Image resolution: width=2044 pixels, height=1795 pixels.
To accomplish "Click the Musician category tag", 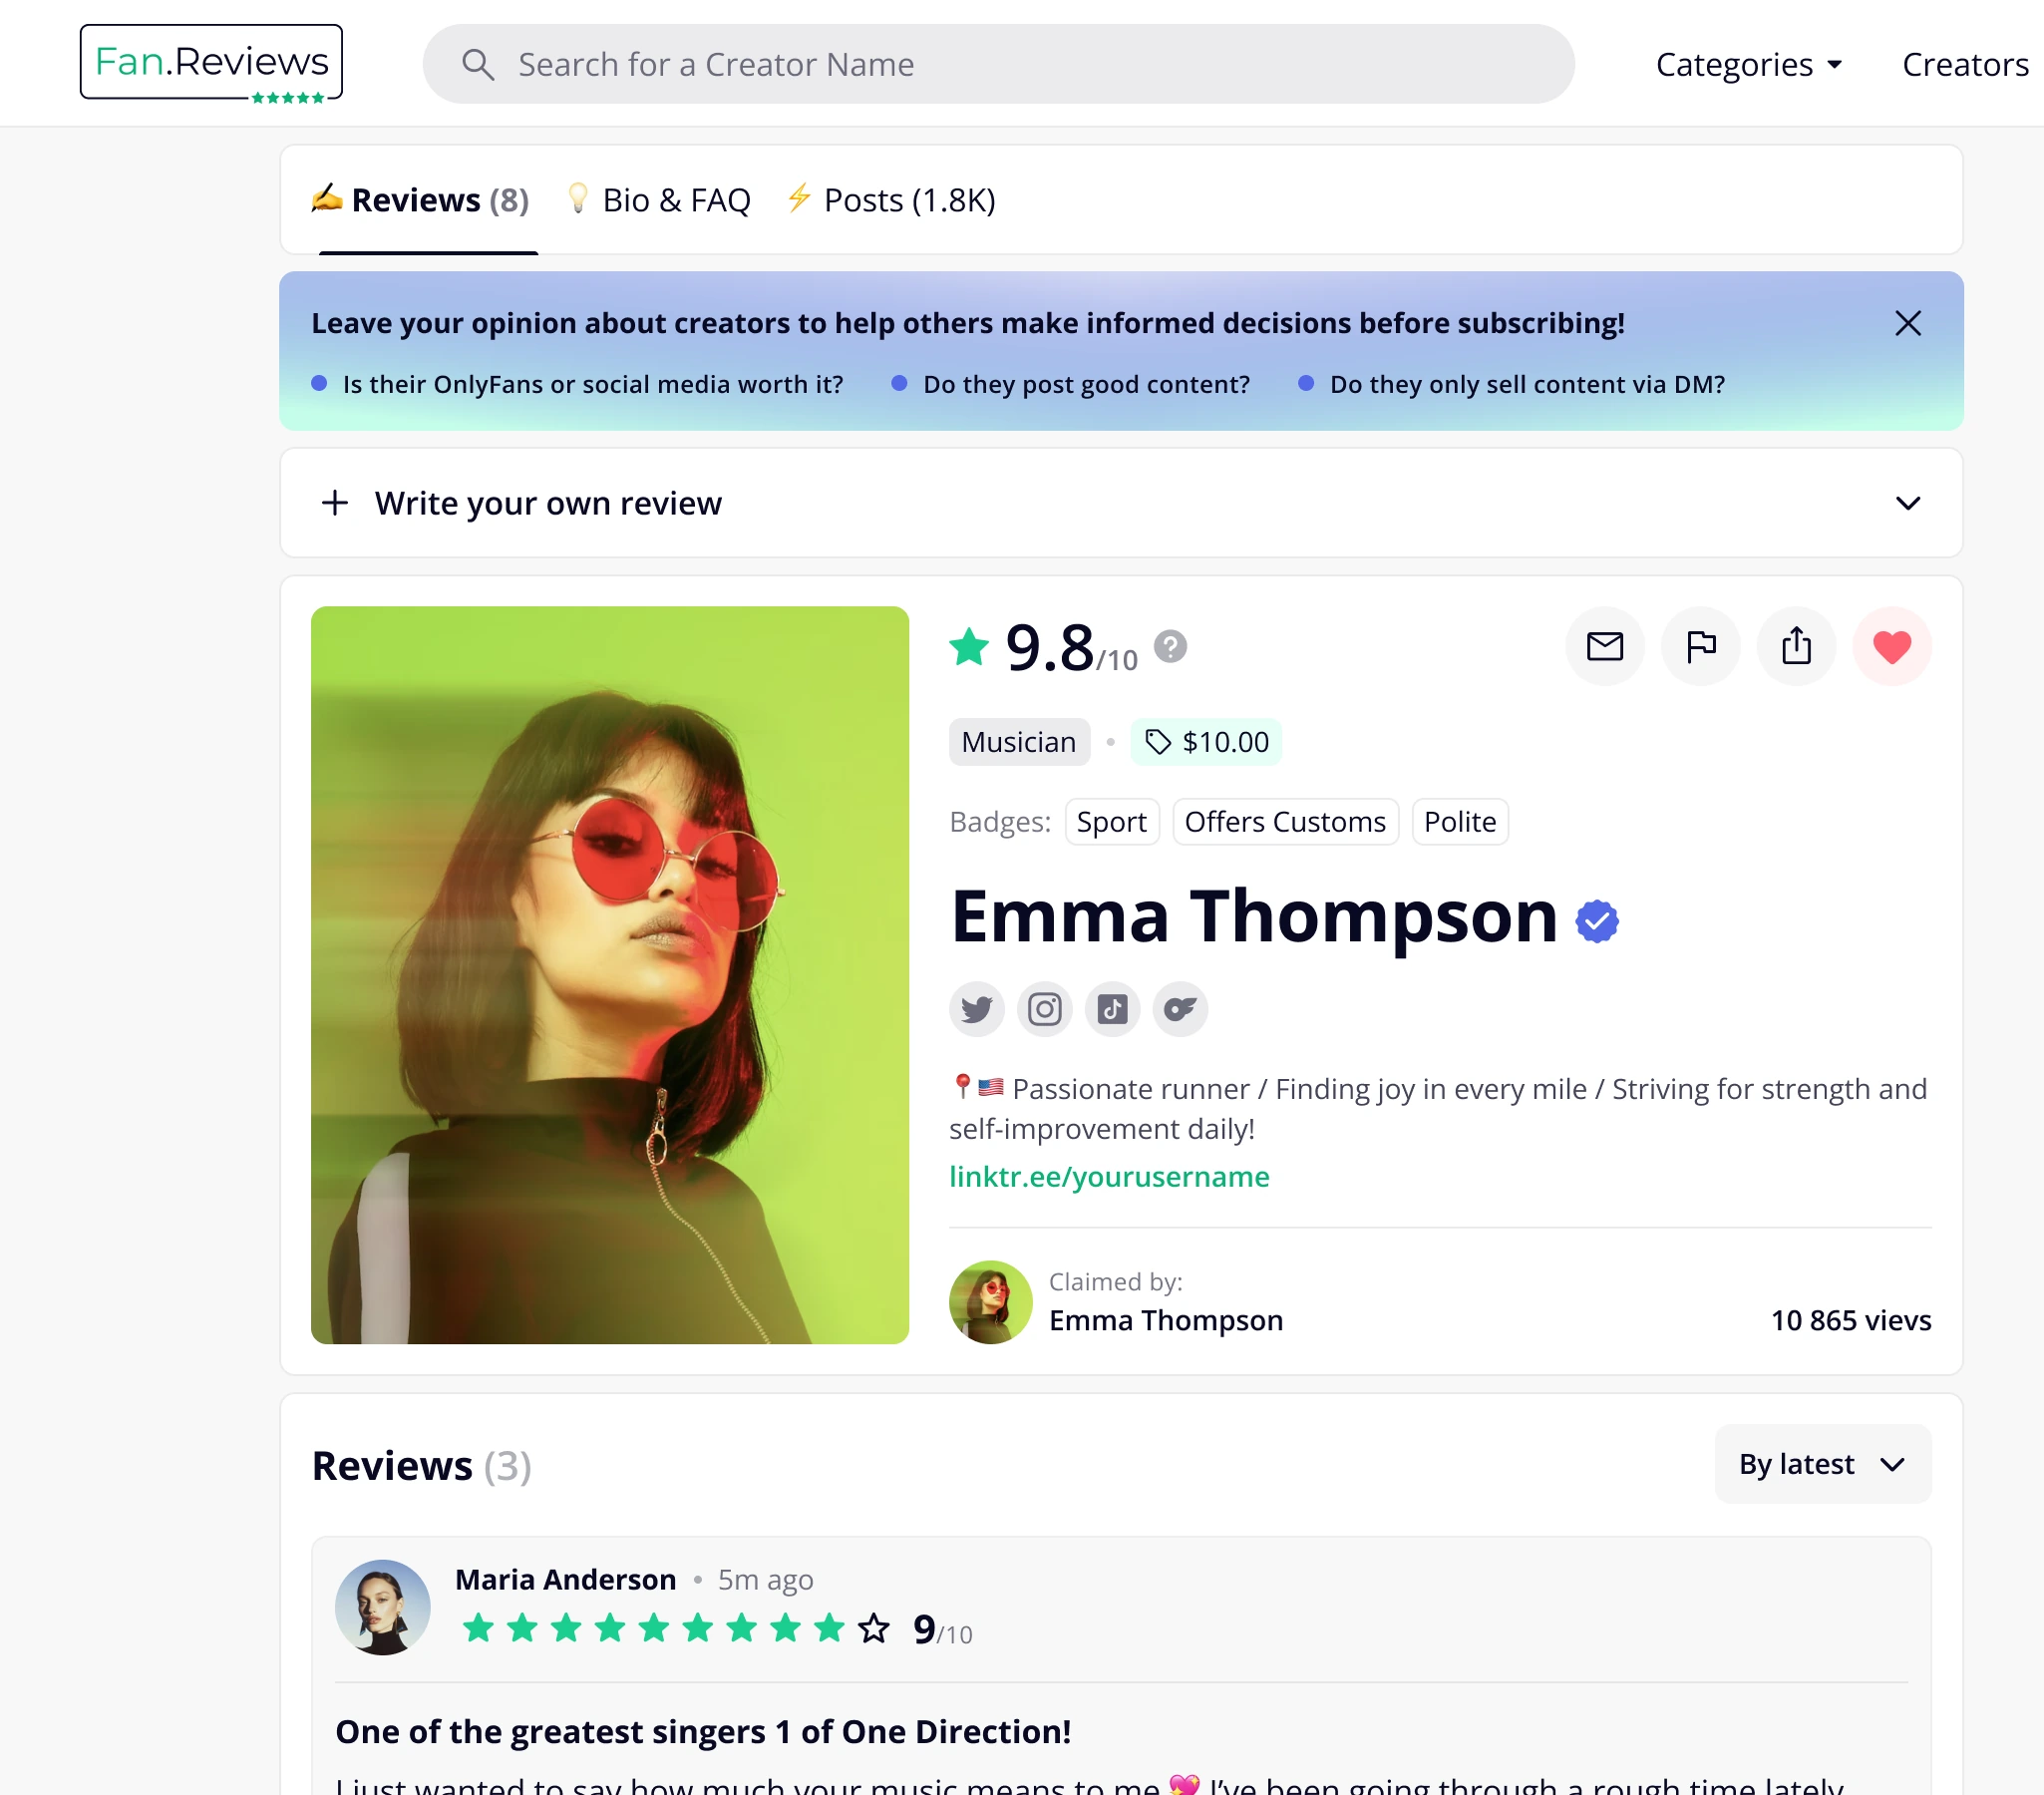I will (x=1019, y=742).
